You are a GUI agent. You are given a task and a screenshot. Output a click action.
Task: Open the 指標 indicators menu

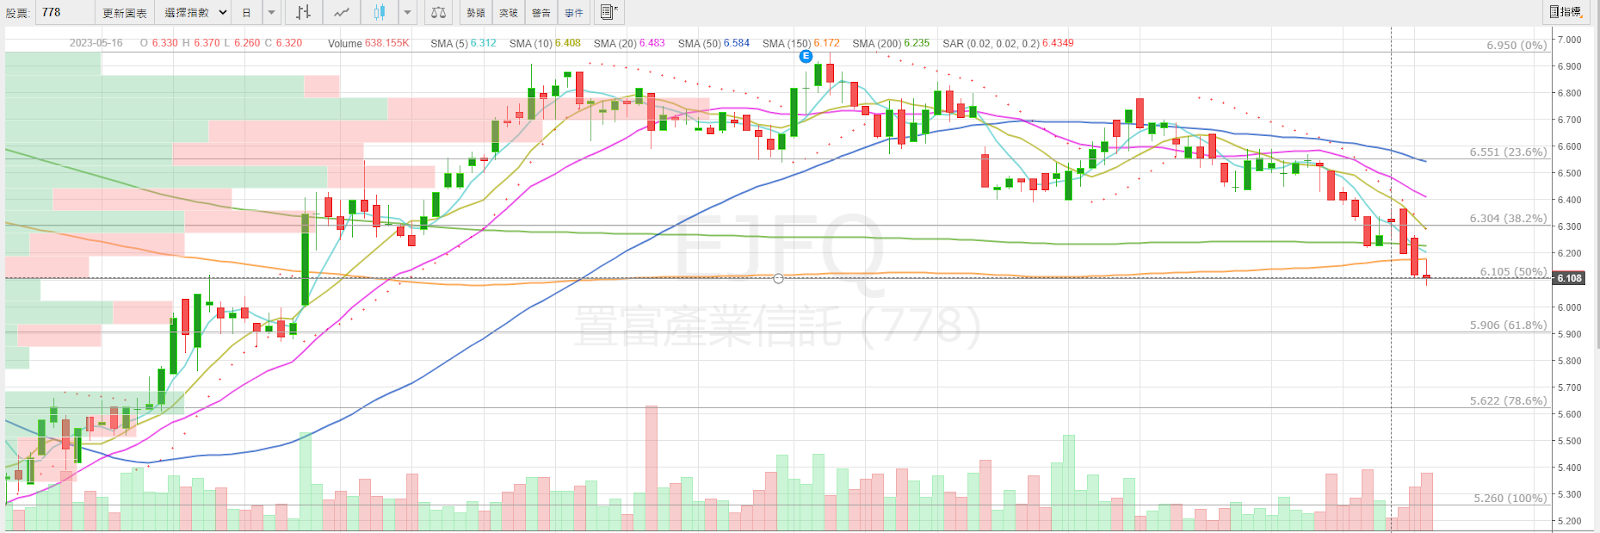click(1566, 12)
